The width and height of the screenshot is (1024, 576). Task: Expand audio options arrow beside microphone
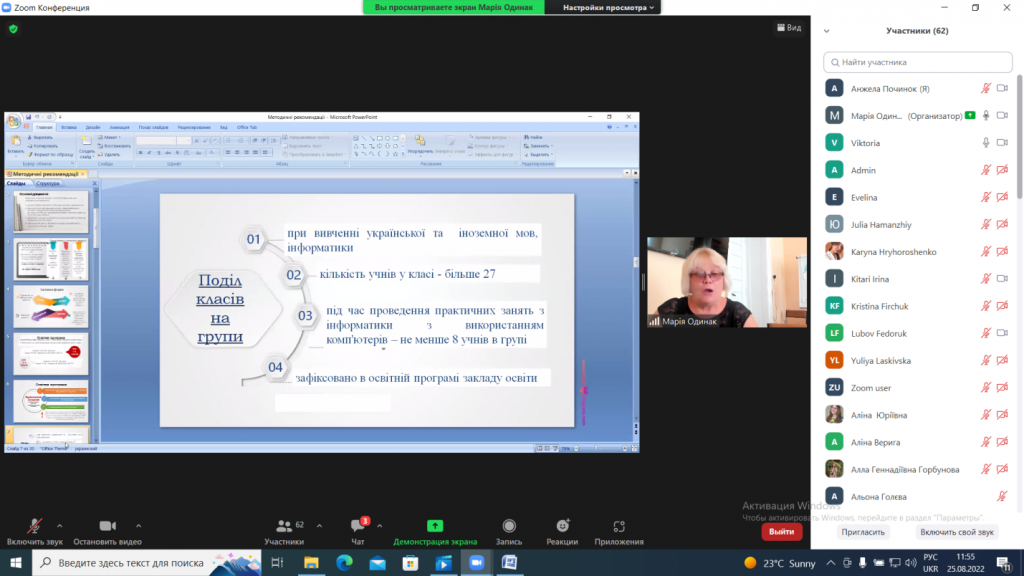(x=59, y=526)
